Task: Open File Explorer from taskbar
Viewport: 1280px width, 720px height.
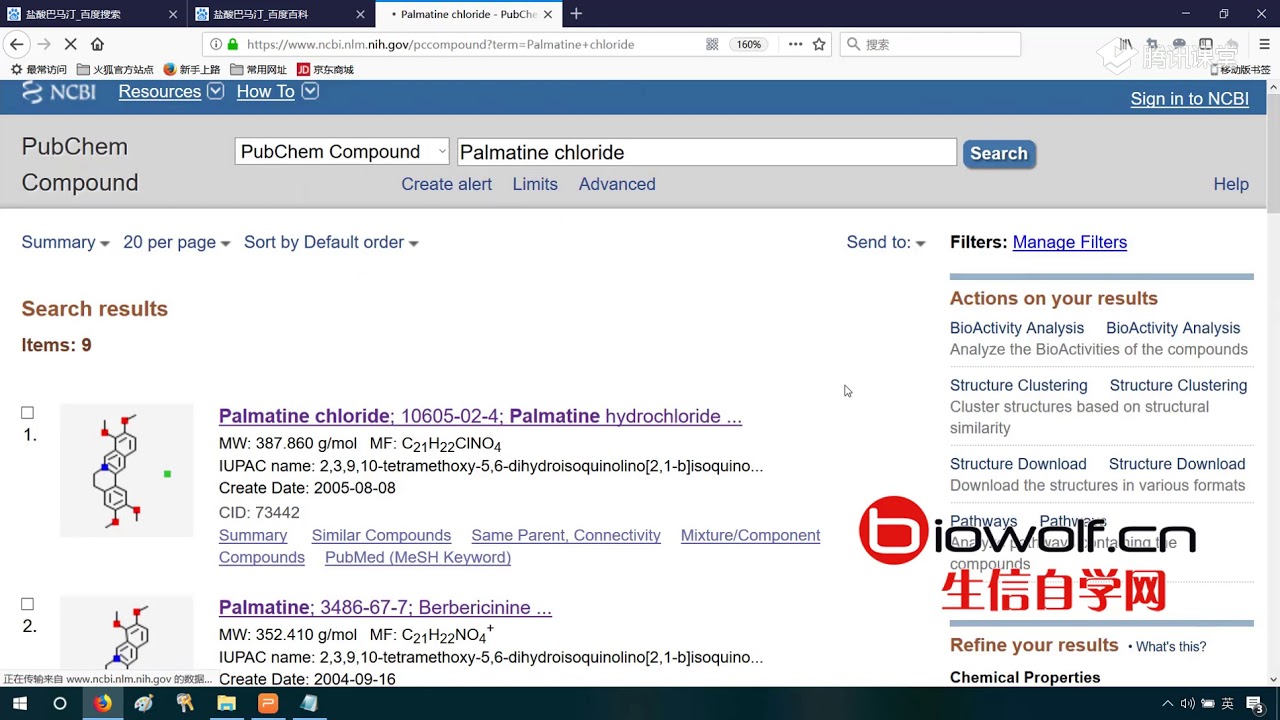Action: [x=226, y=703]
